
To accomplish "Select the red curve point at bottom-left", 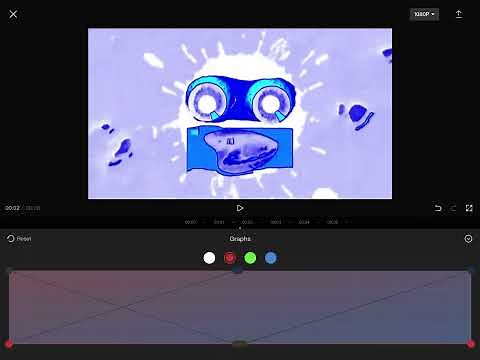I will 9,344.
